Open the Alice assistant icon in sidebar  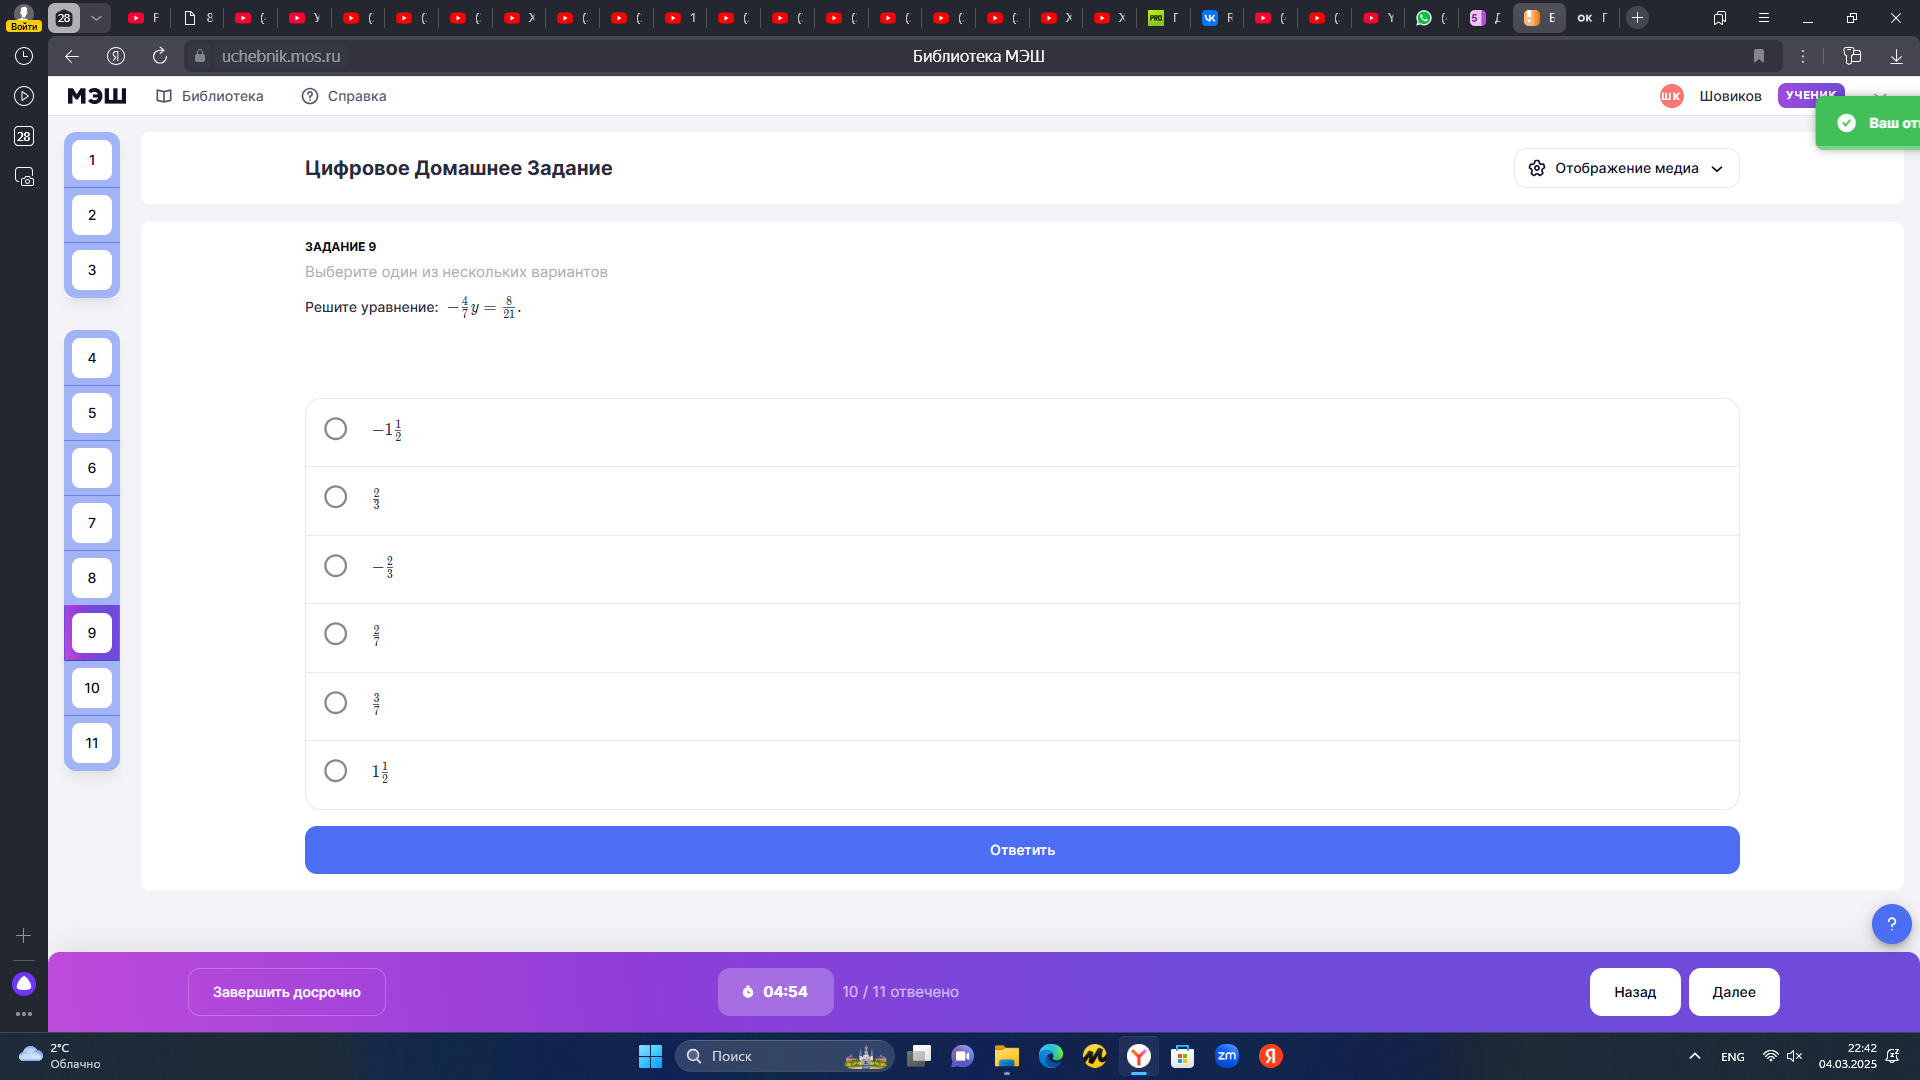point(24,984)
